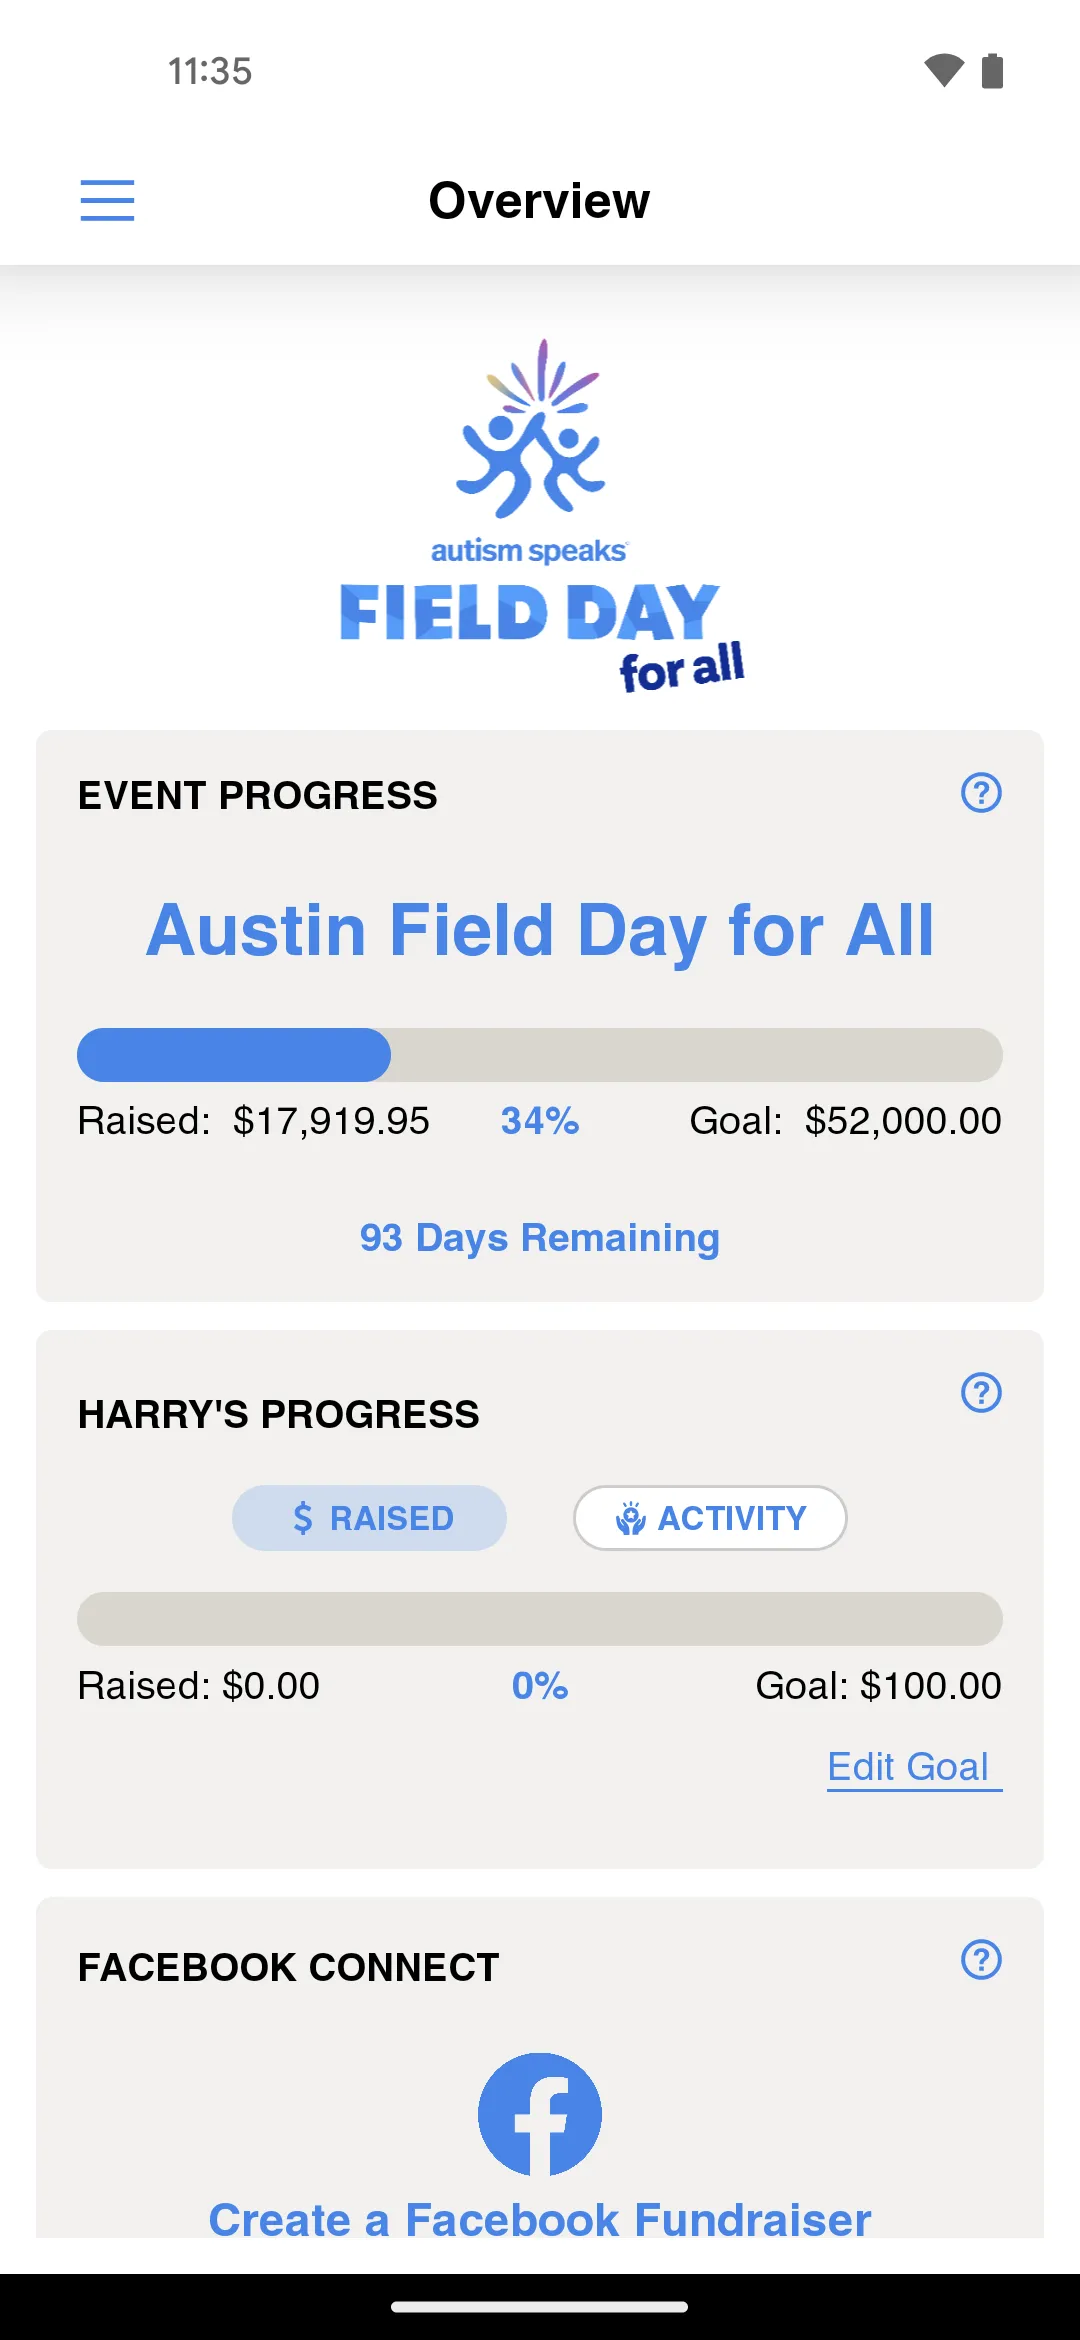Tap the battery status icon

click(992, 71)
